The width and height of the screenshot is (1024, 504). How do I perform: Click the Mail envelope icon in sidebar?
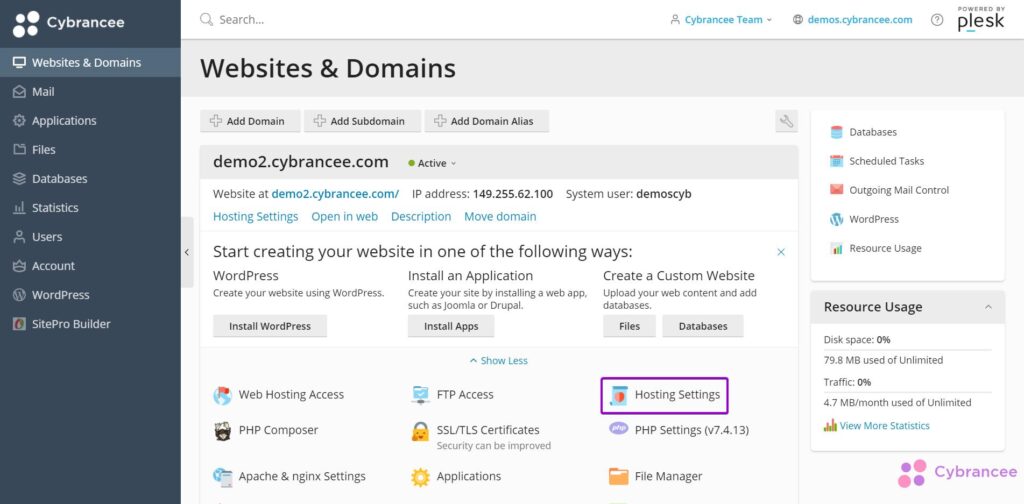[x=20, y=92]
